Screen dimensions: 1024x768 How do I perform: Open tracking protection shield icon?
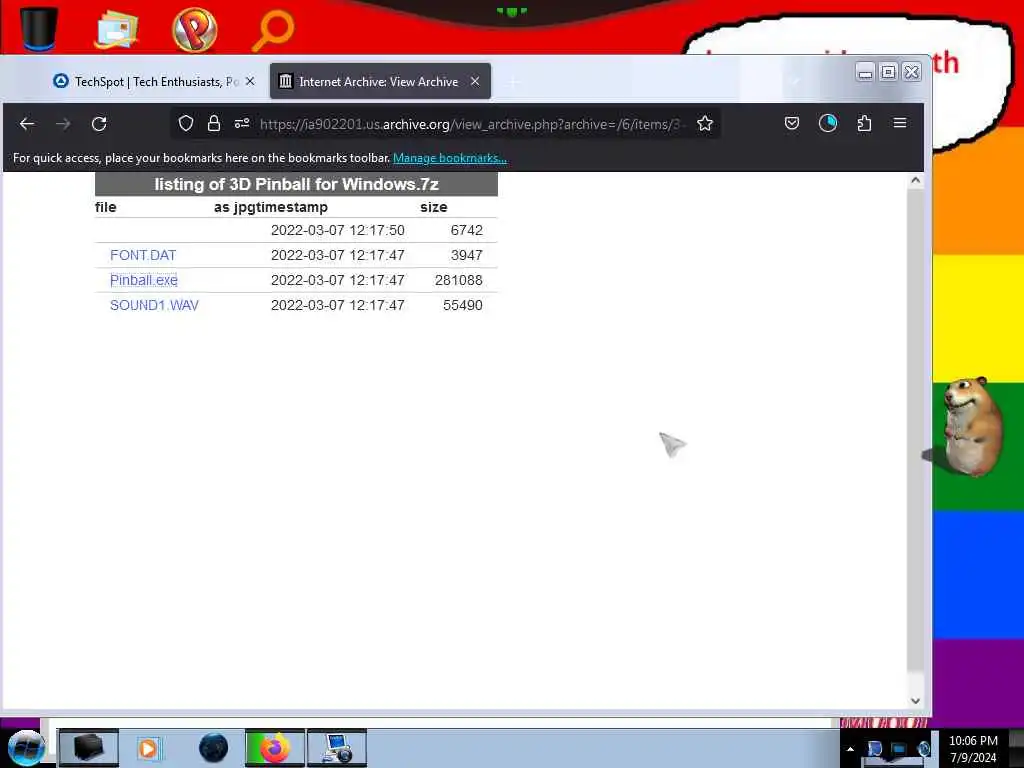pyautogui.click(x=186, y=123)
